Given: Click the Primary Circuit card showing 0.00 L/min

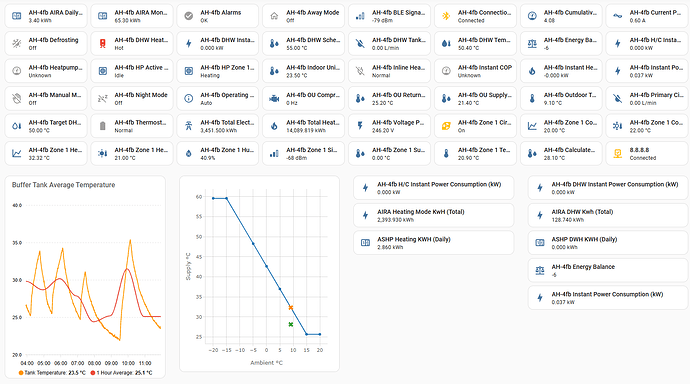Looking at the screenshot, I should point(647,98).
